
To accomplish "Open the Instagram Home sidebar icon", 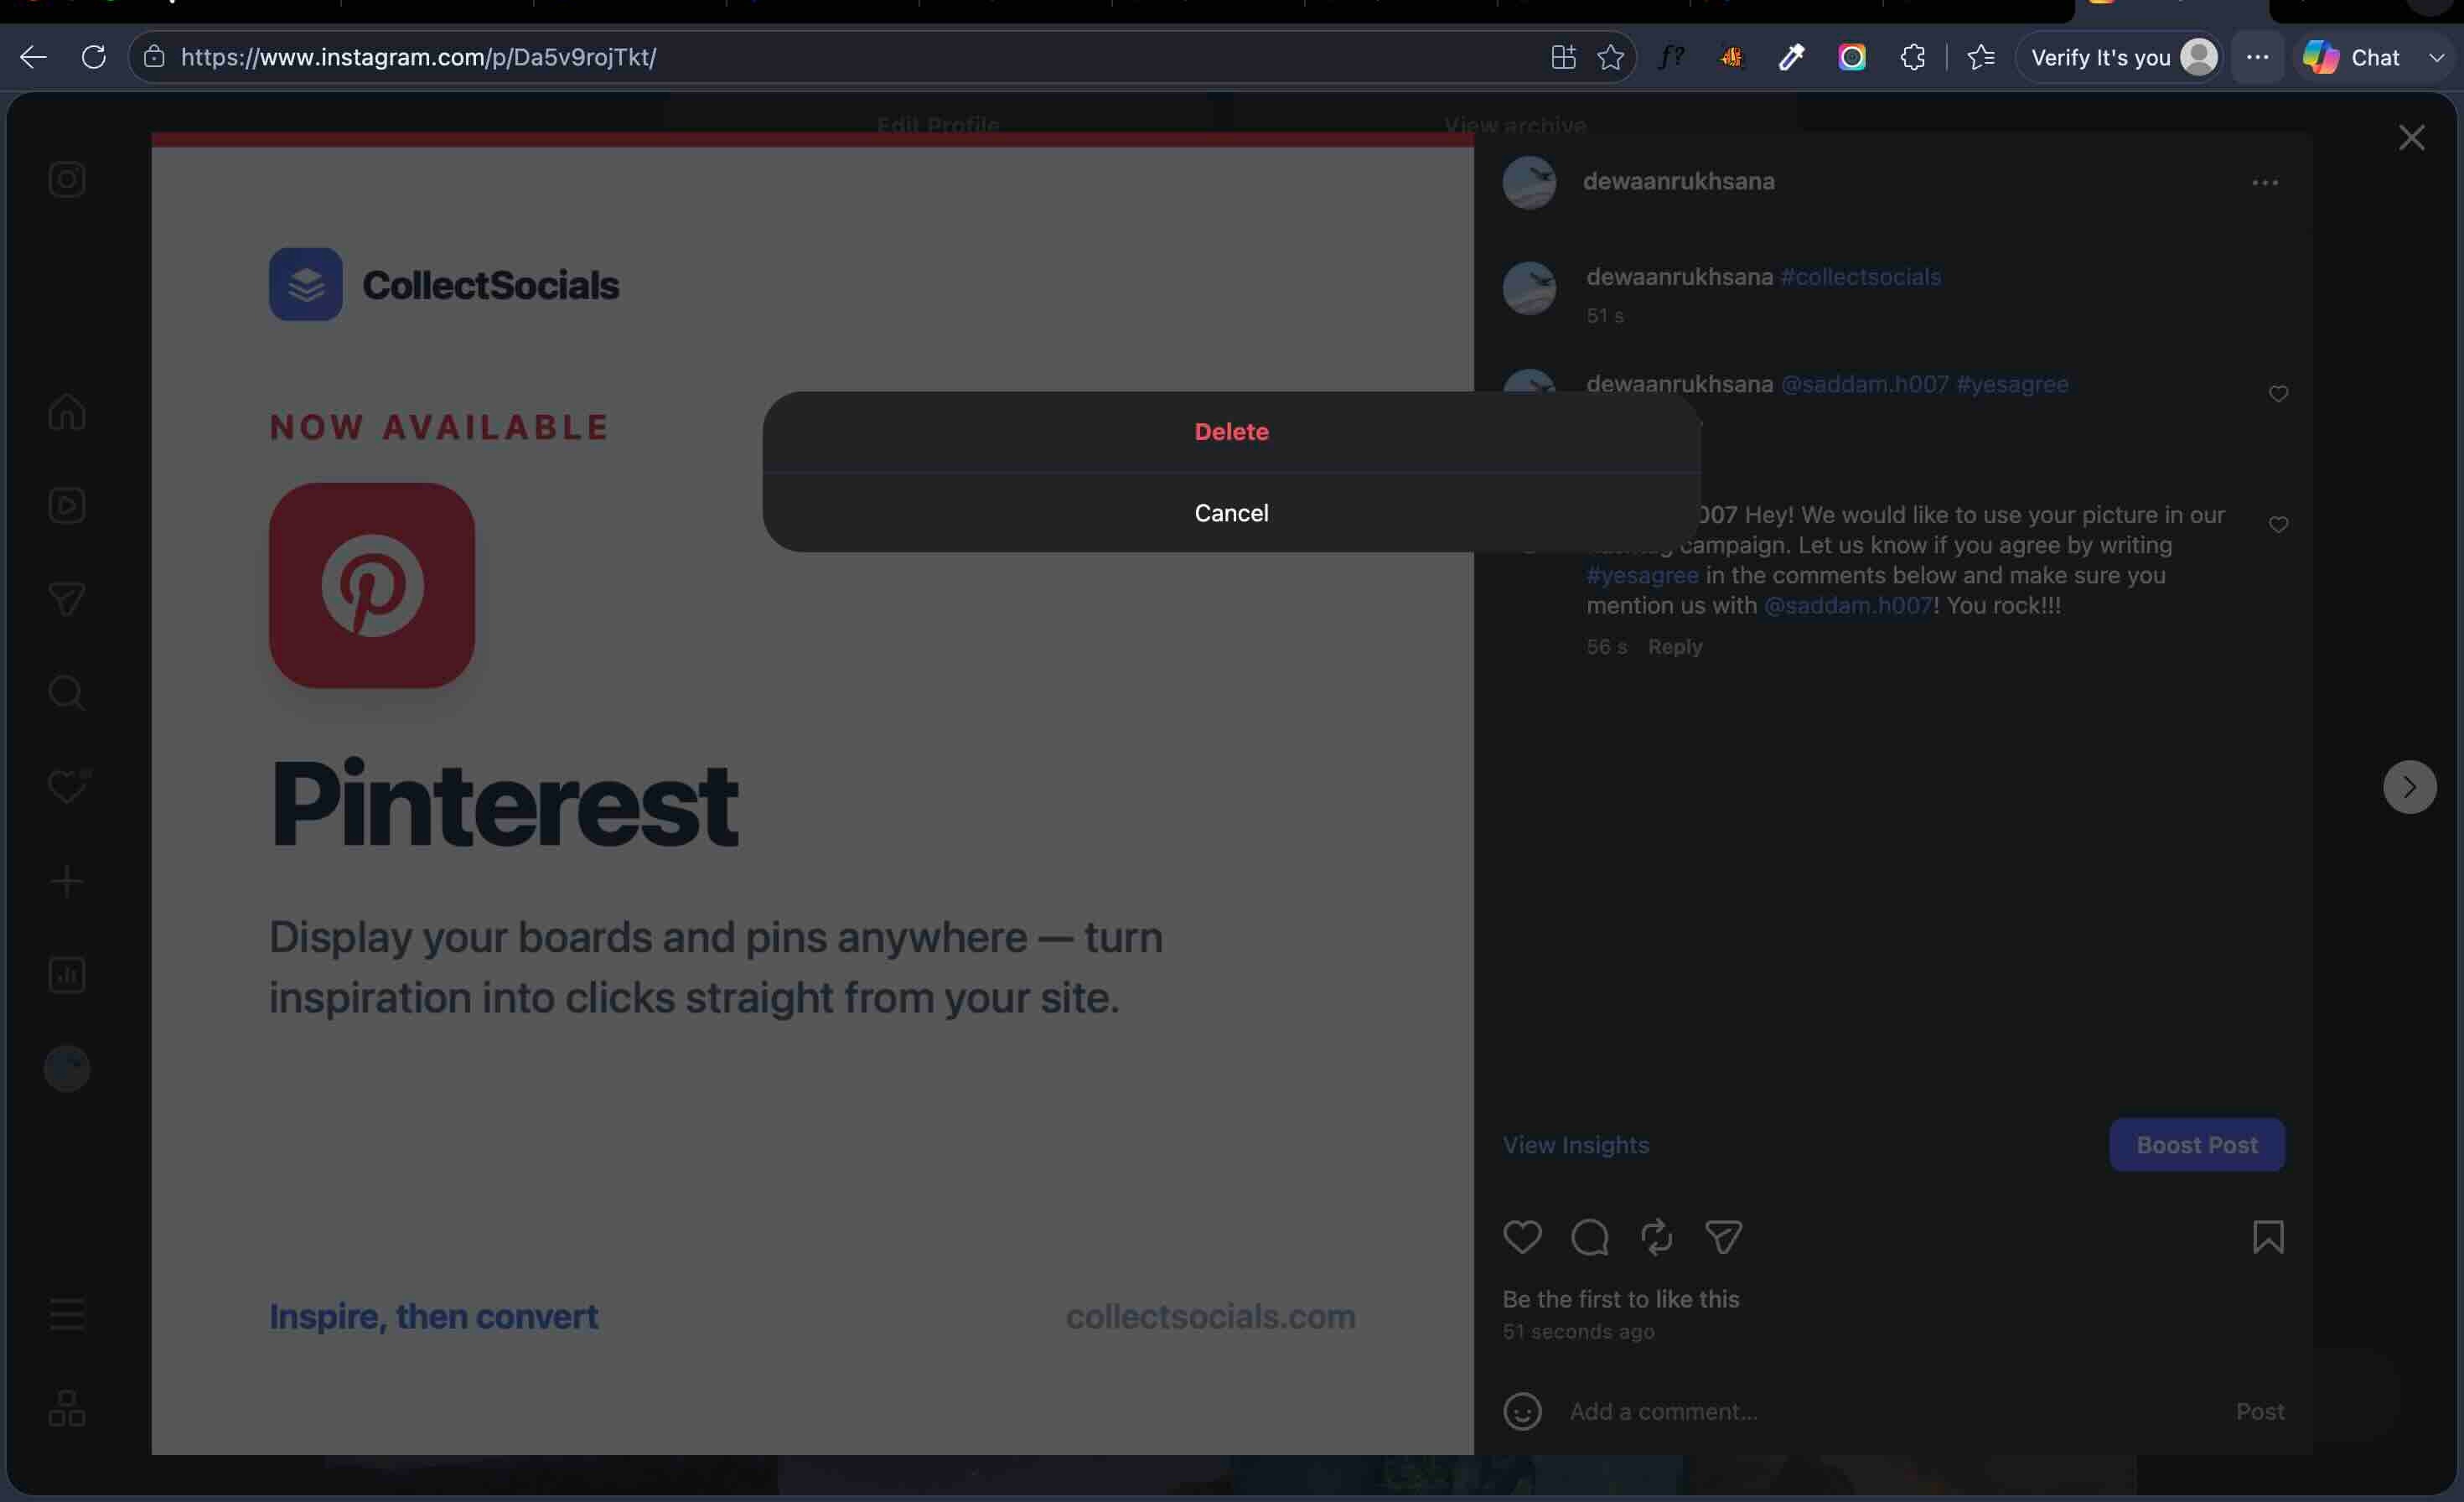I will click(x=67, y=411).
